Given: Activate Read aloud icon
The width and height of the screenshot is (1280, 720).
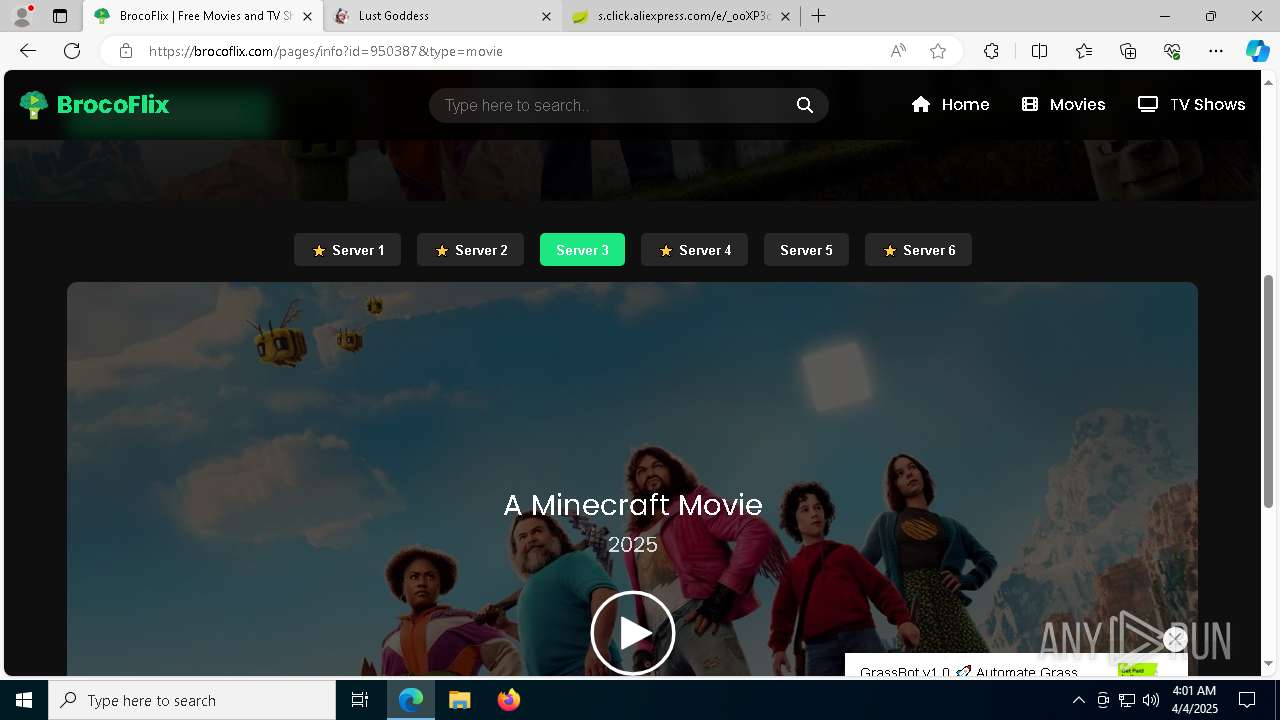Looking at the screenshot, I should pyautogui.click(x=898, y=51).
